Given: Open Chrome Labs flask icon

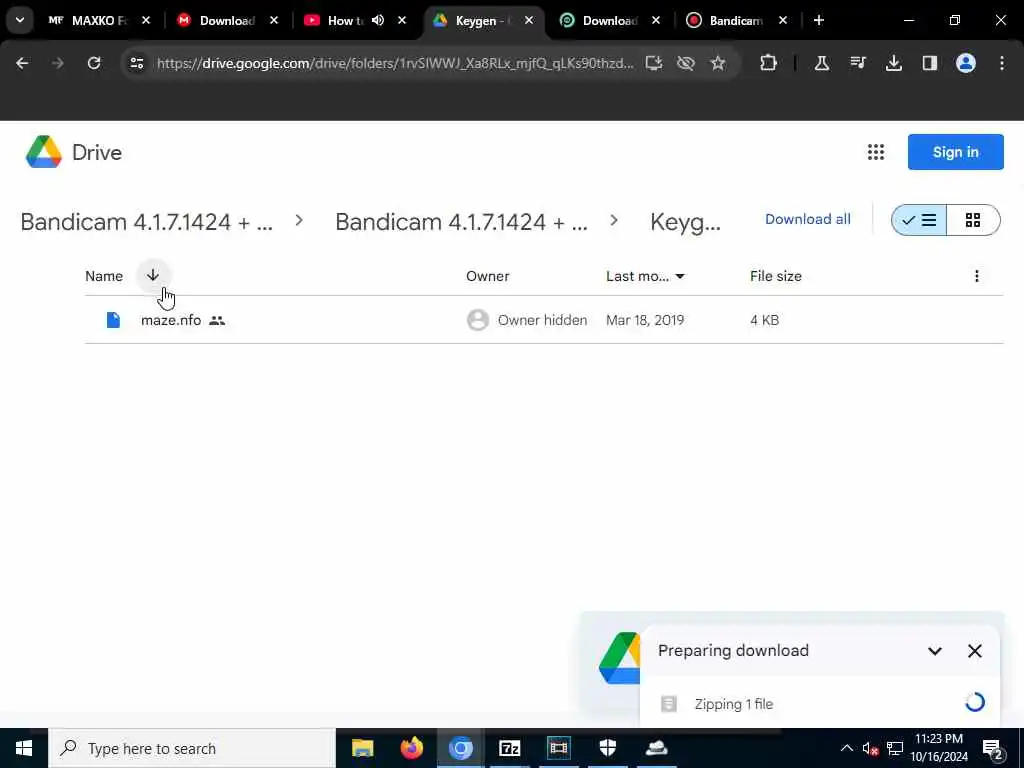Looking at the screenshot, I should pyautogui.click(x=822, y=63).
